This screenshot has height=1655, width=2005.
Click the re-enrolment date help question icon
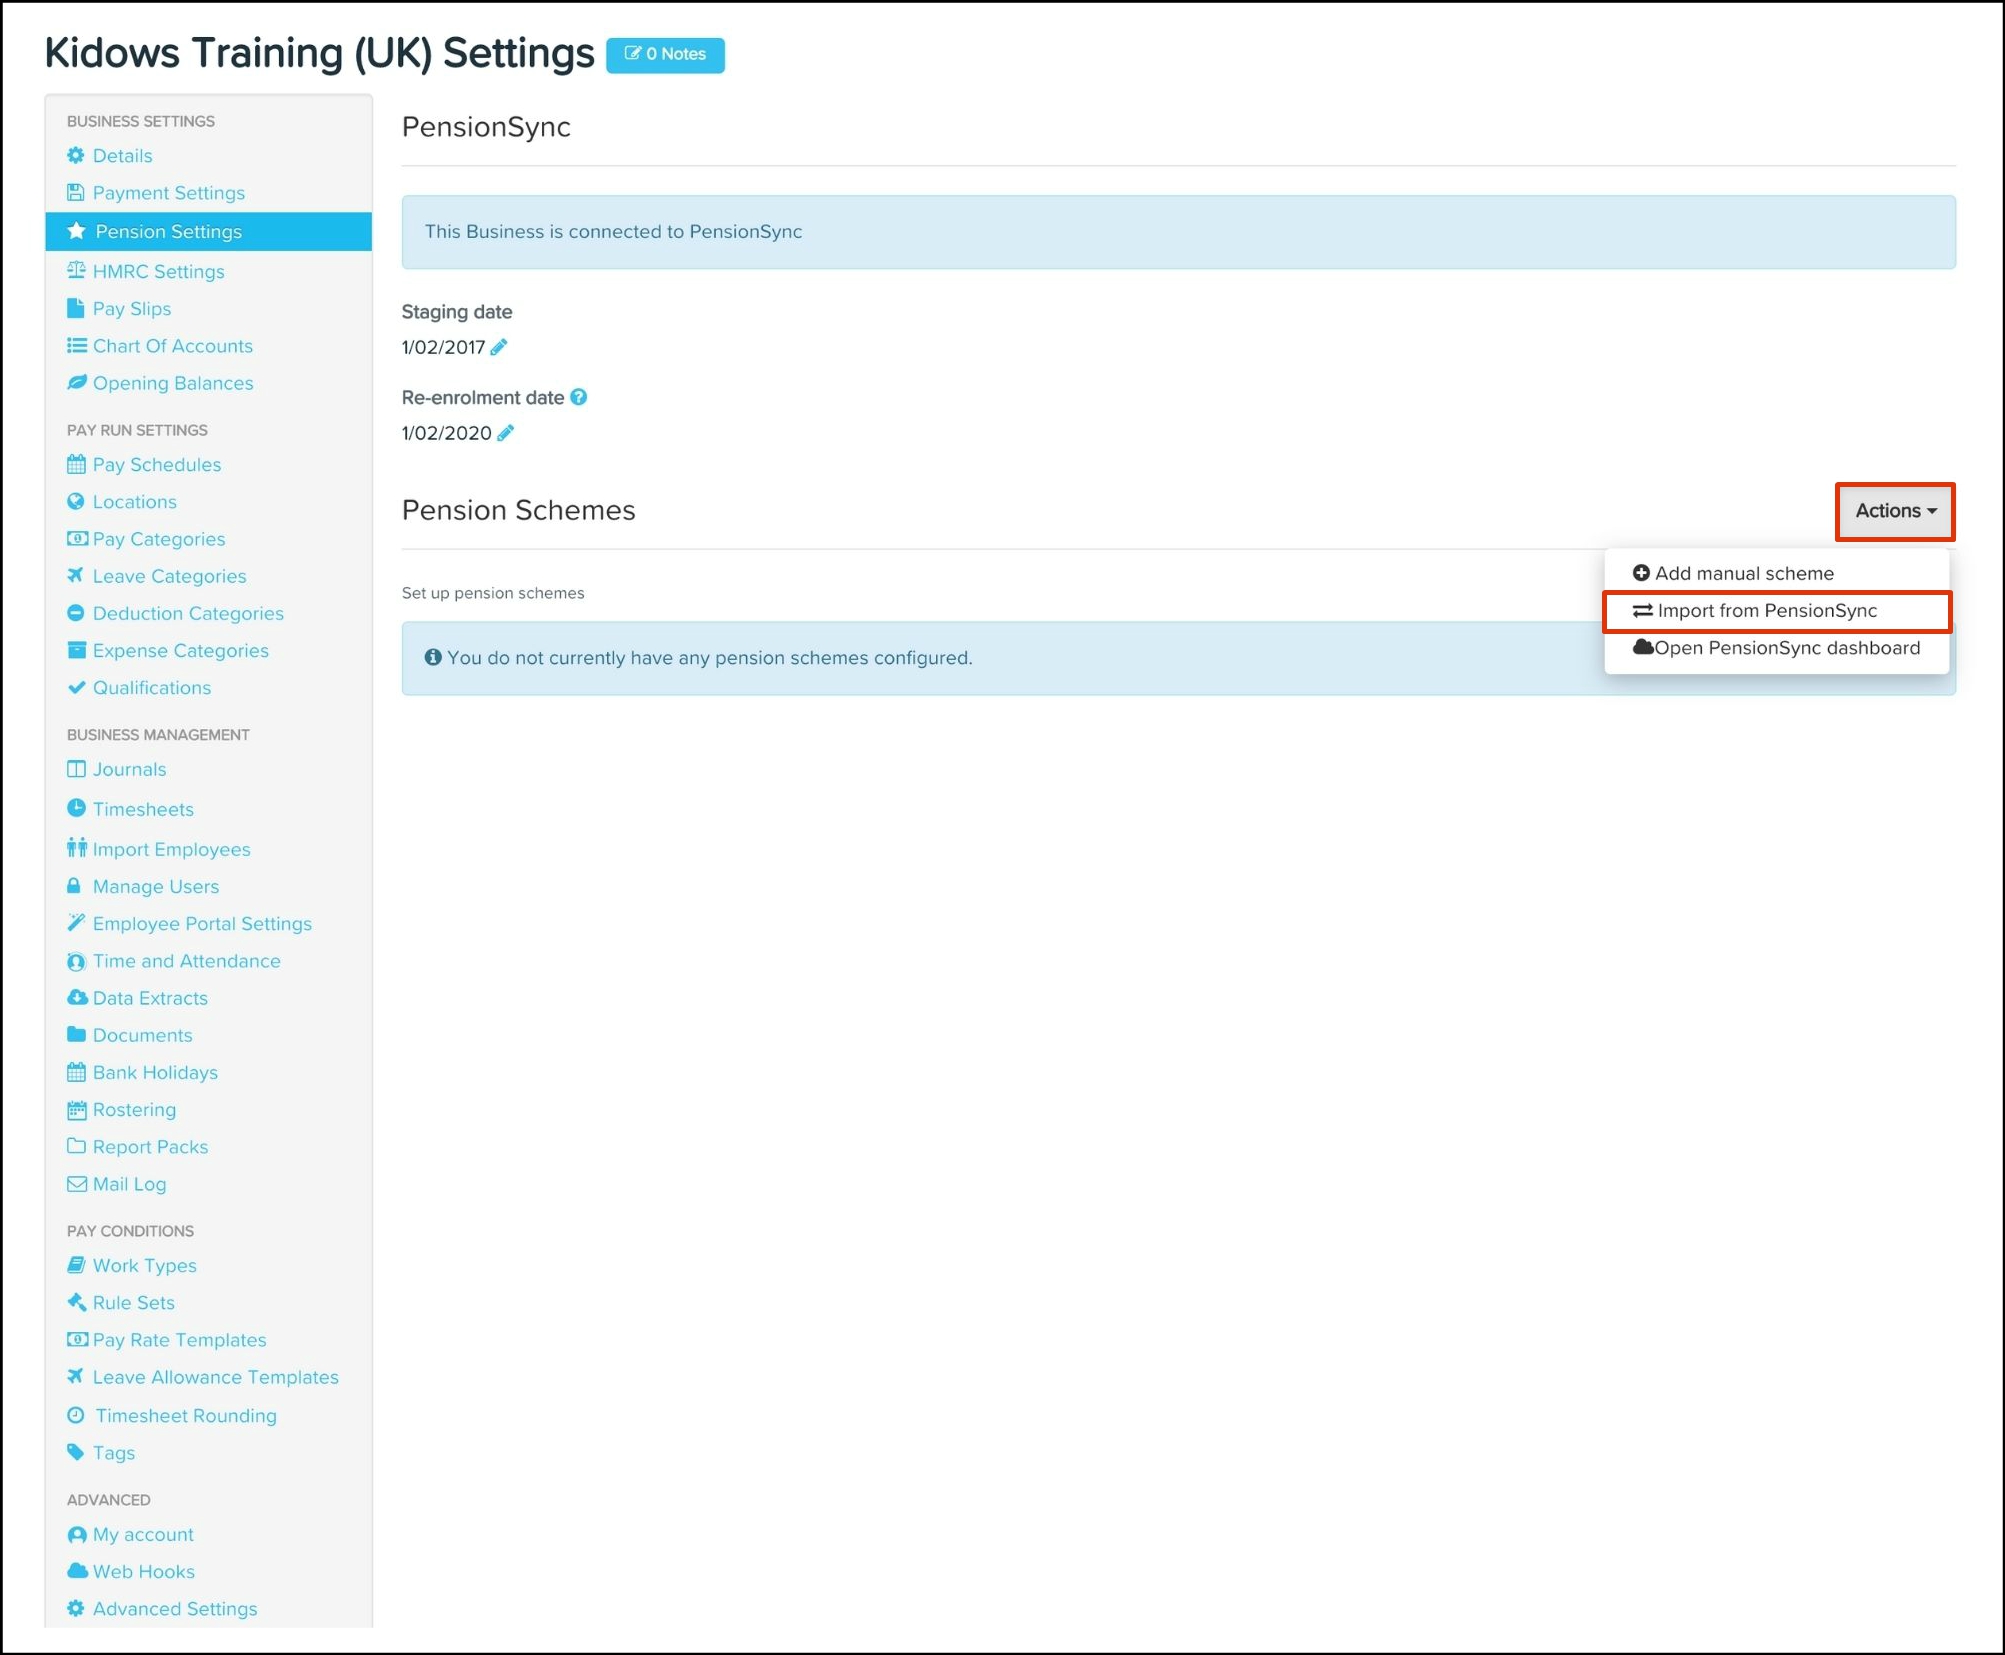[579, 397]
